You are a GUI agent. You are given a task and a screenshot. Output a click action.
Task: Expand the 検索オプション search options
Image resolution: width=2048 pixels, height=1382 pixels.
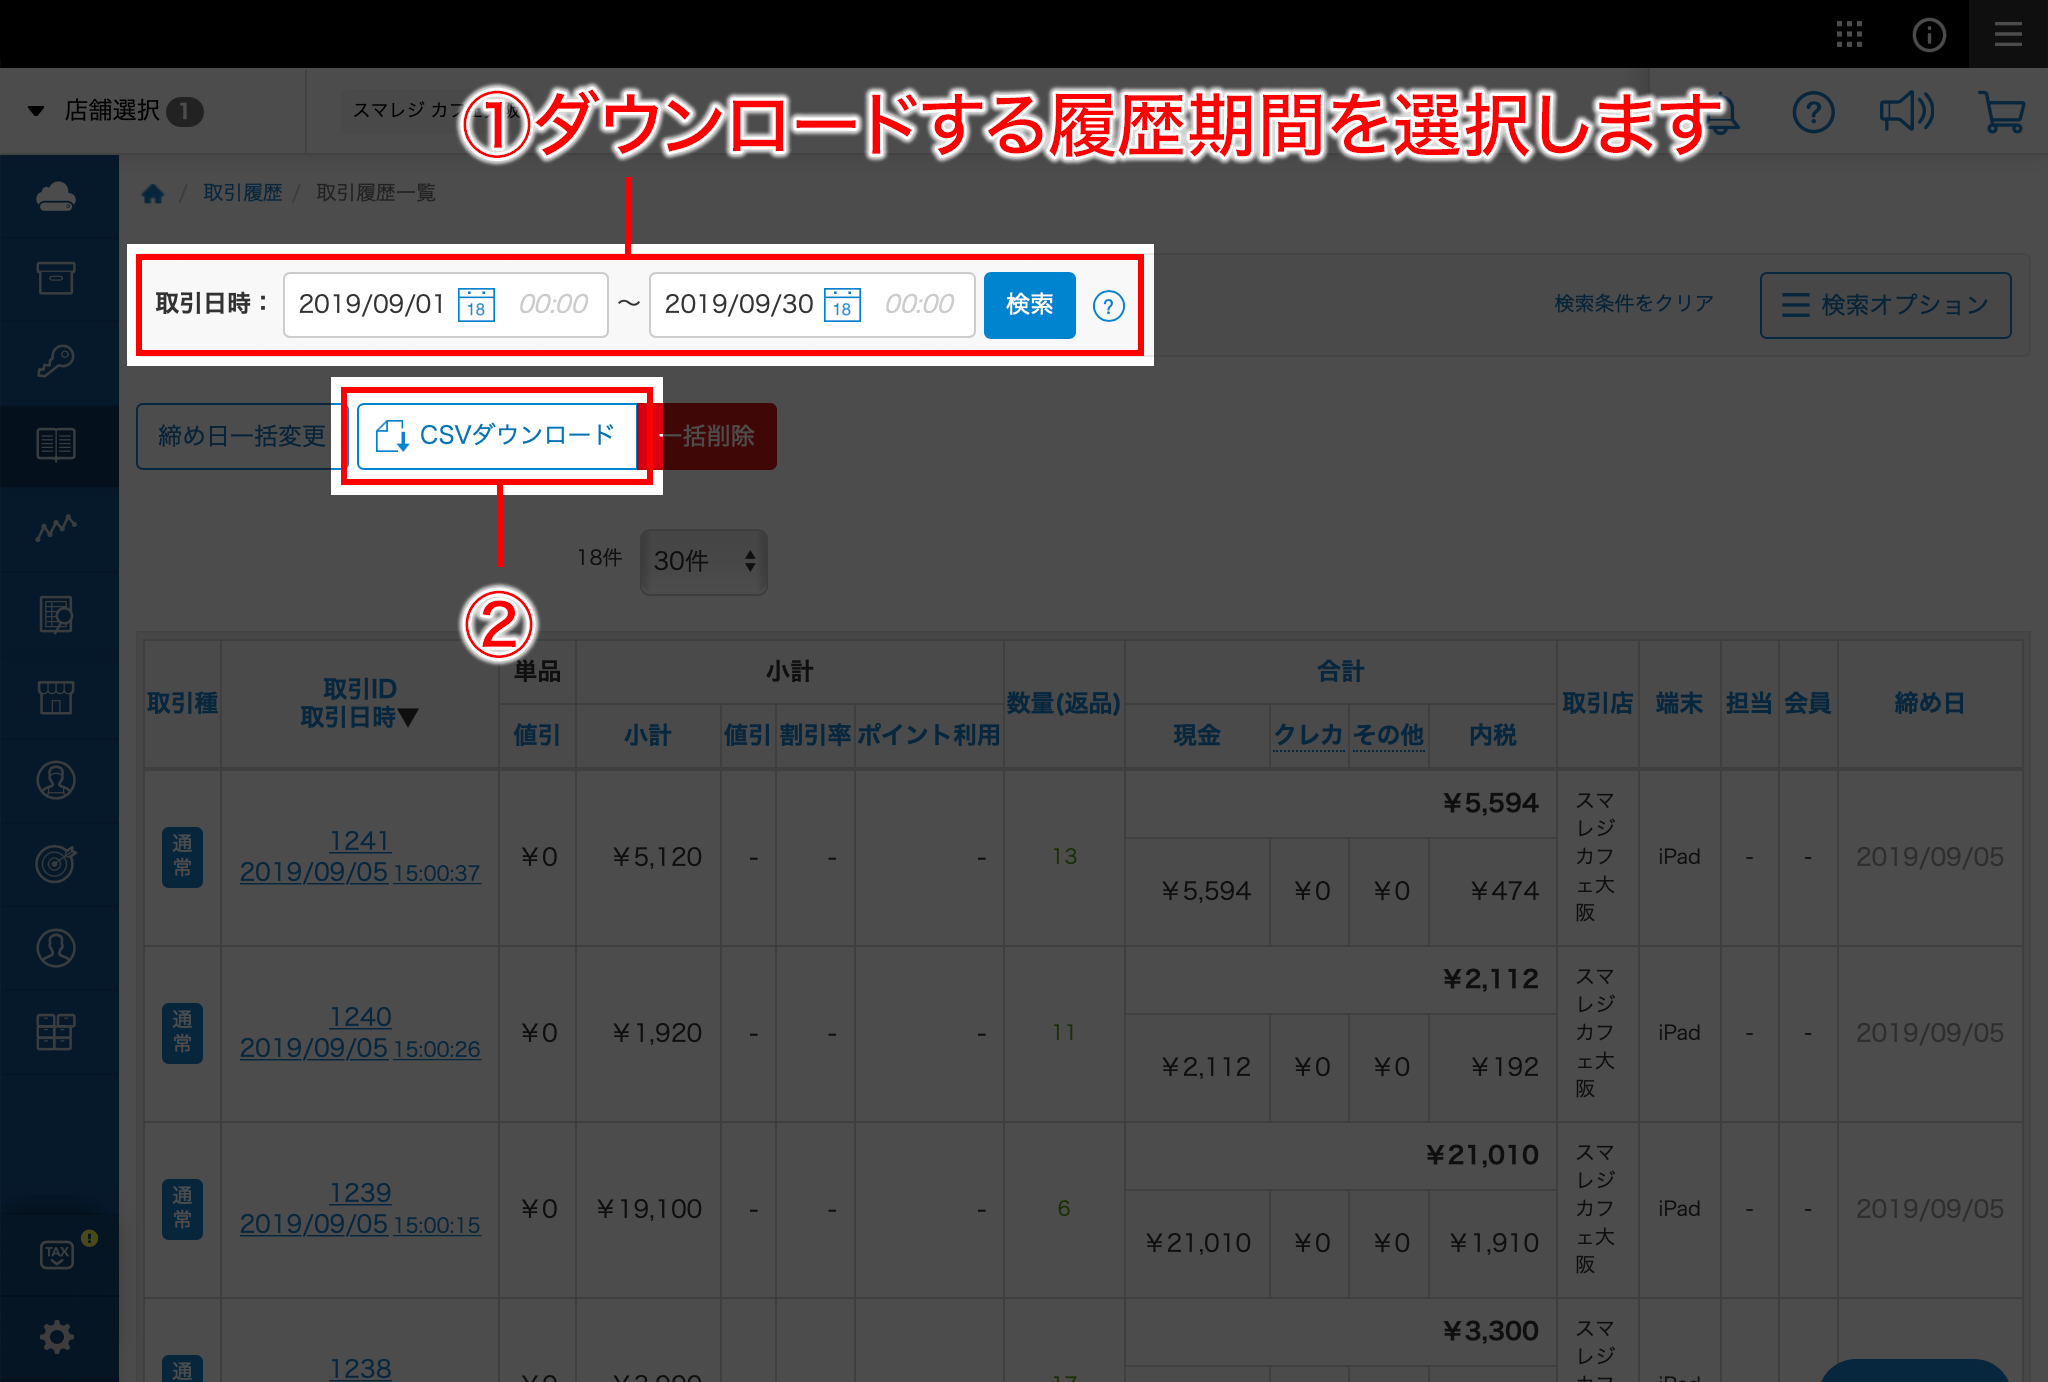1885,305
